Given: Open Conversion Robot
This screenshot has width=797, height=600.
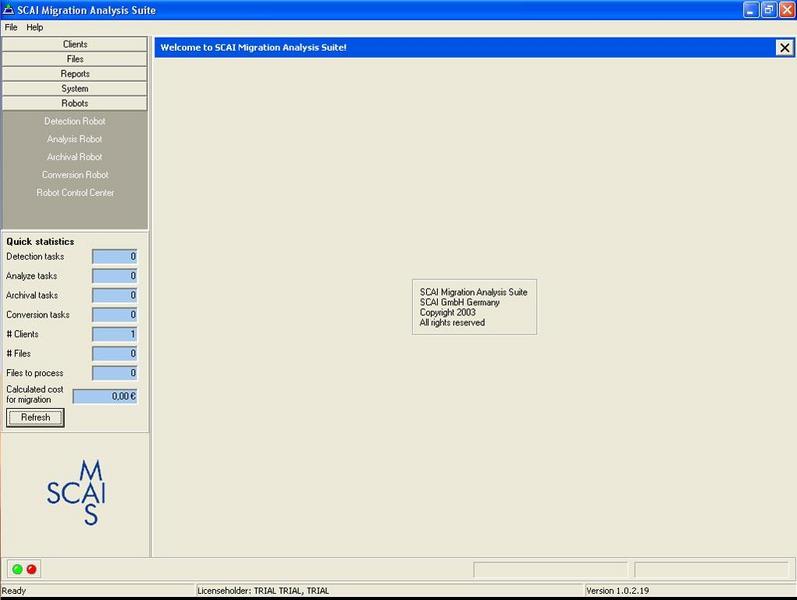Looking at the screenshot, I should click(x=75, y=175).
